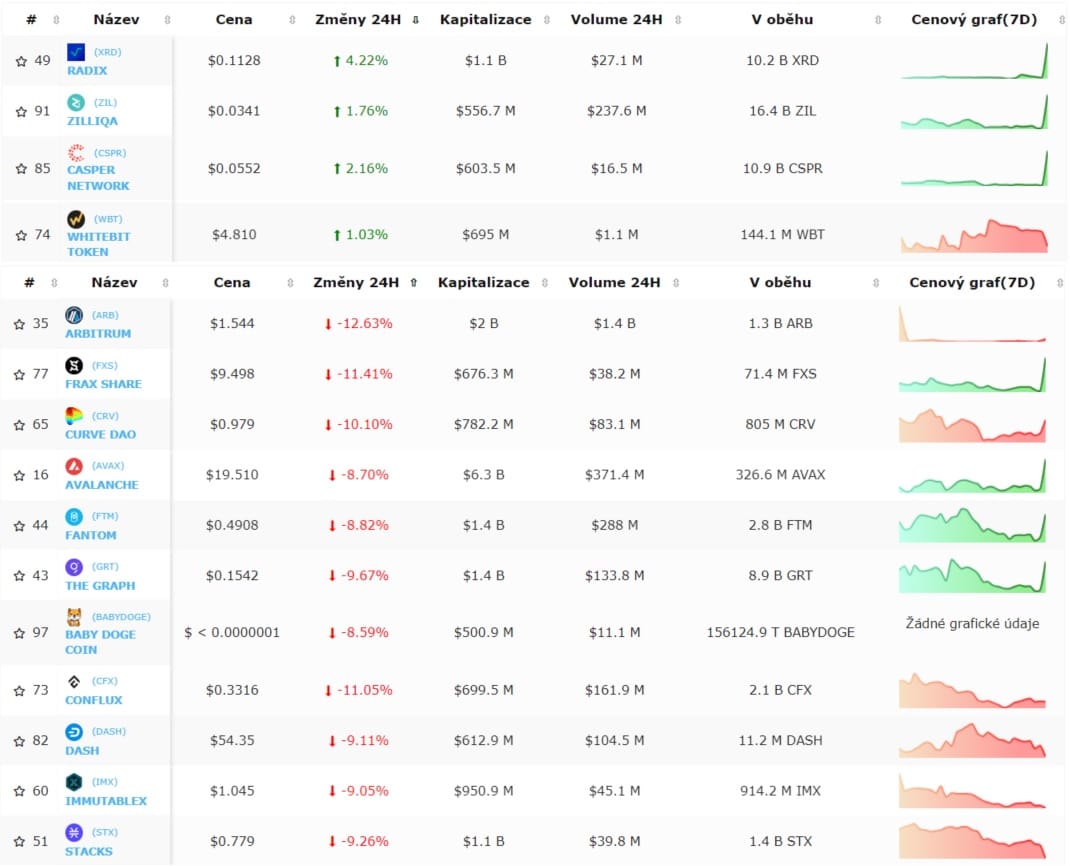Favorite Radix with its star icon
The height and width of the screenshot is (866, 1070).
(x=21, y=61)
